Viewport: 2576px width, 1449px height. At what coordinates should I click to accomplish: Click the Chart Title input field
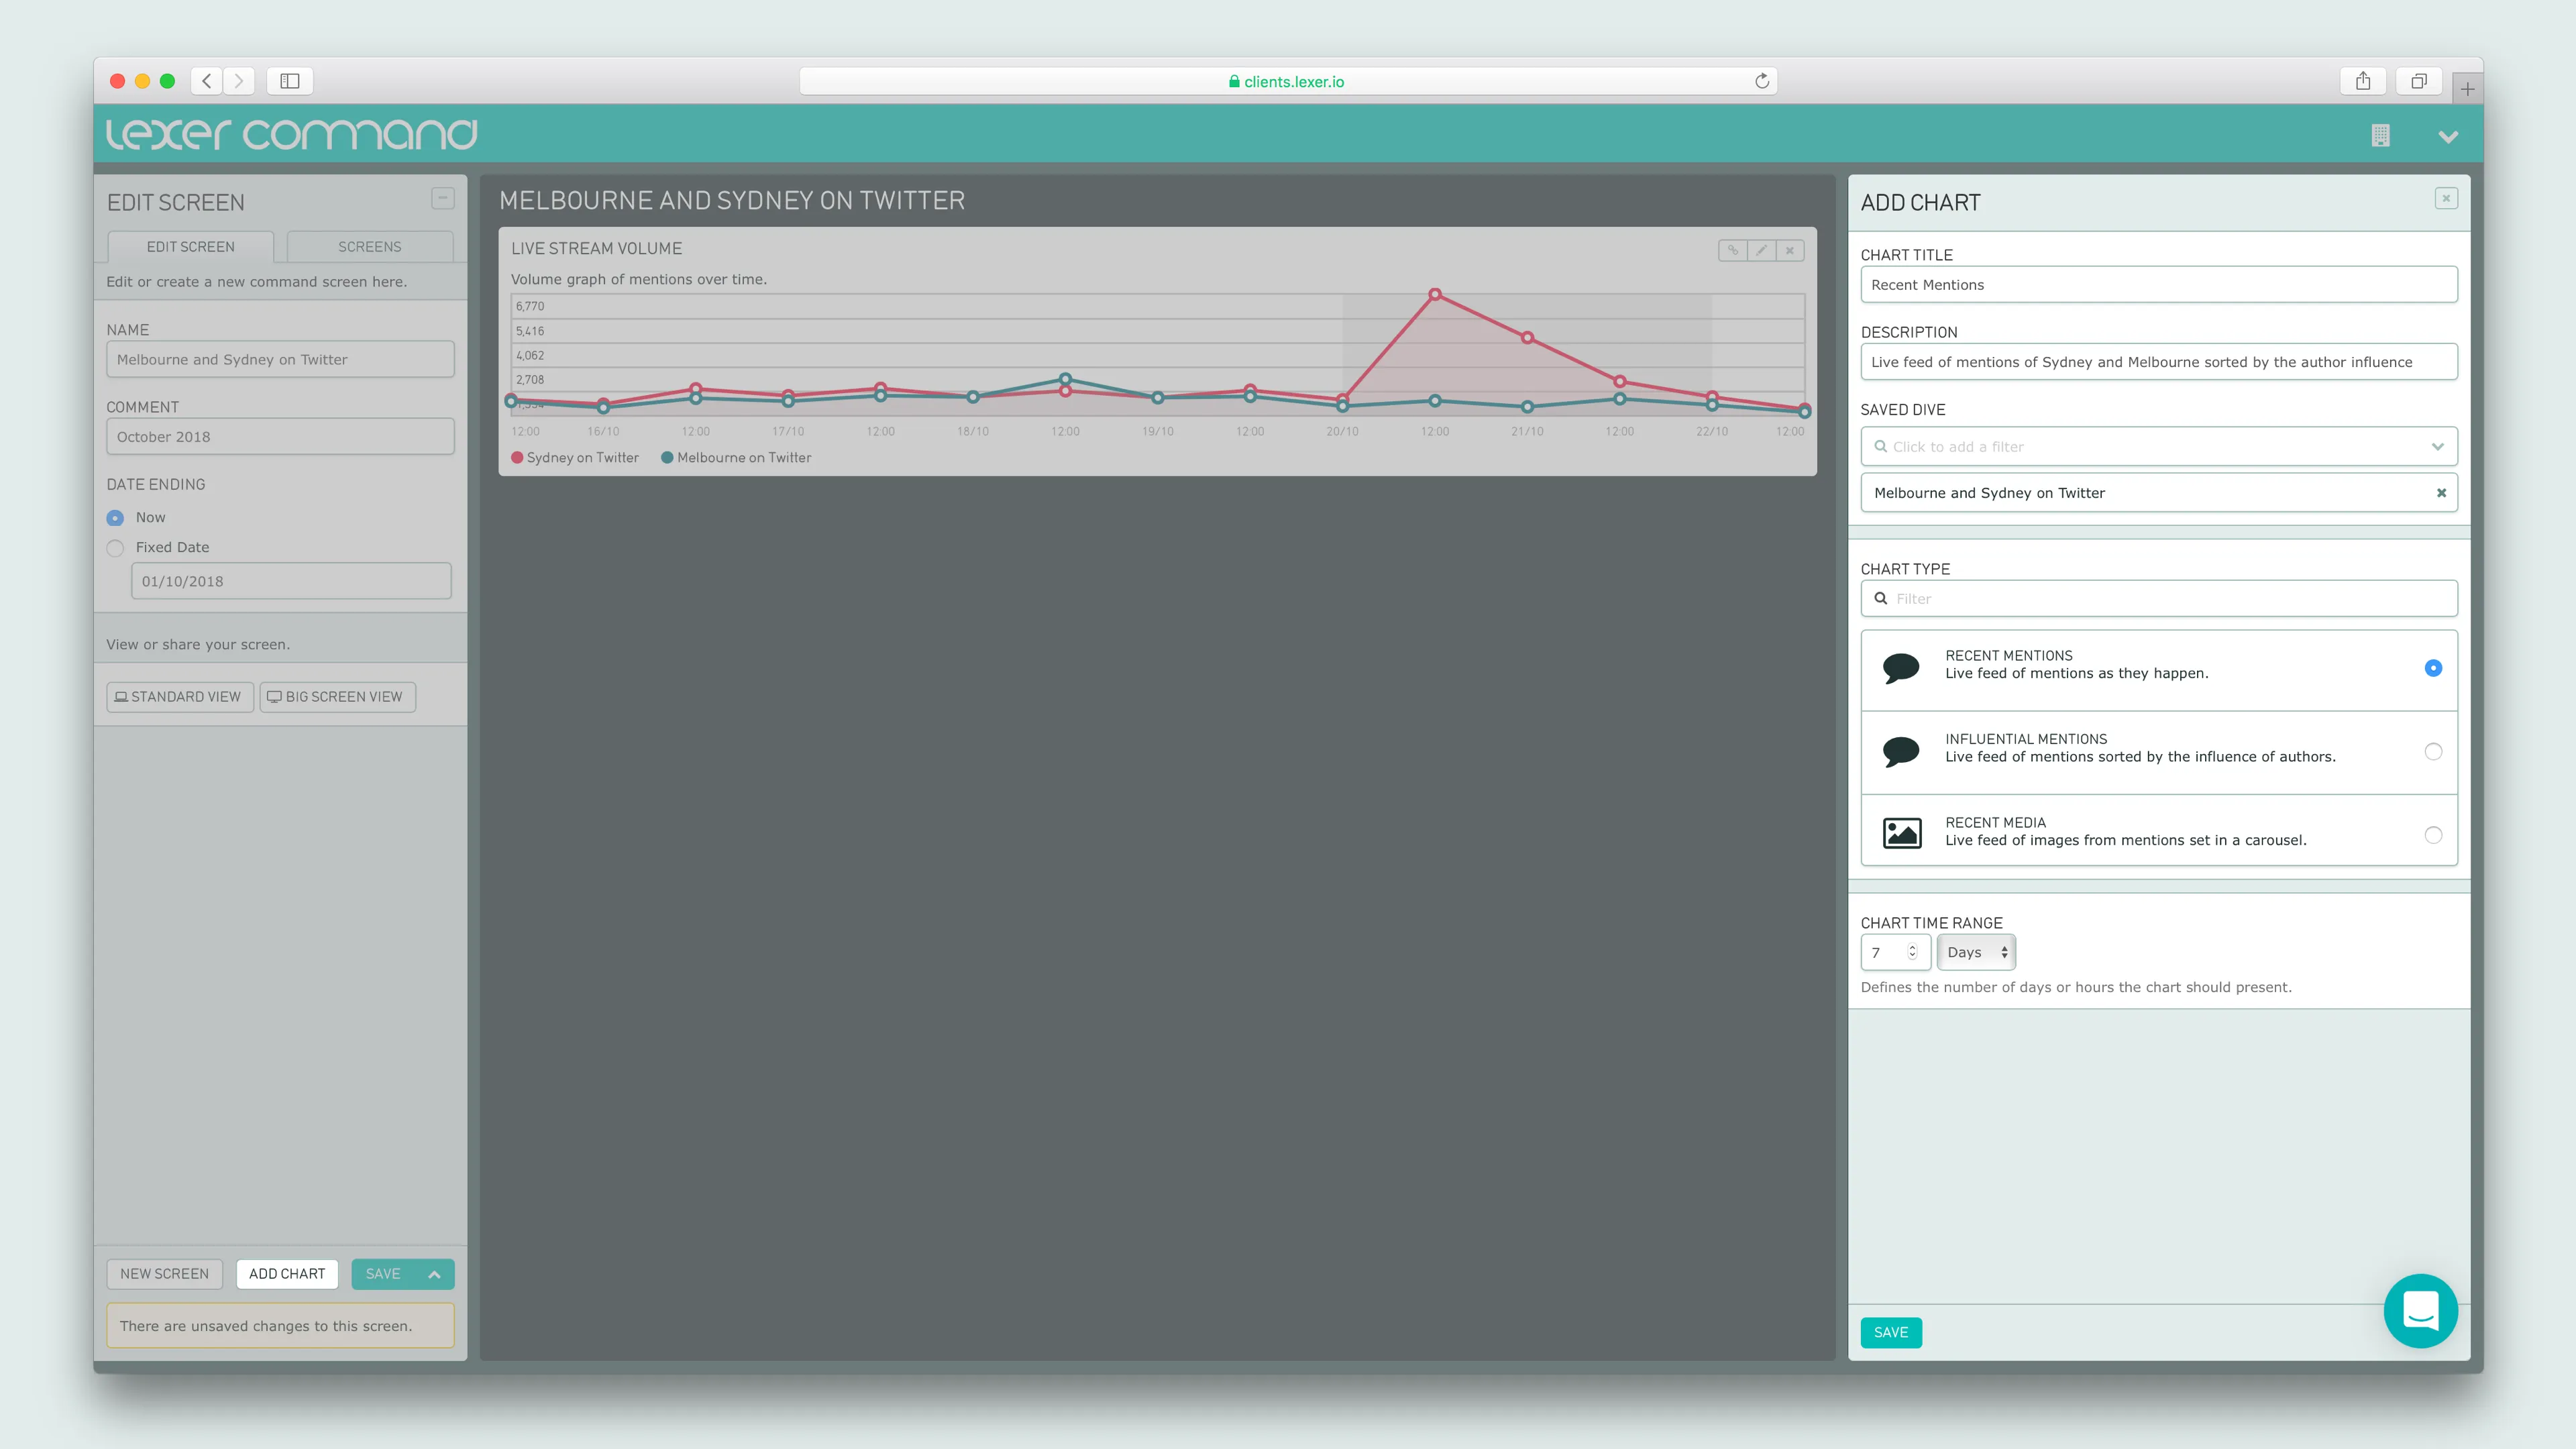[x=2158, y=285]
